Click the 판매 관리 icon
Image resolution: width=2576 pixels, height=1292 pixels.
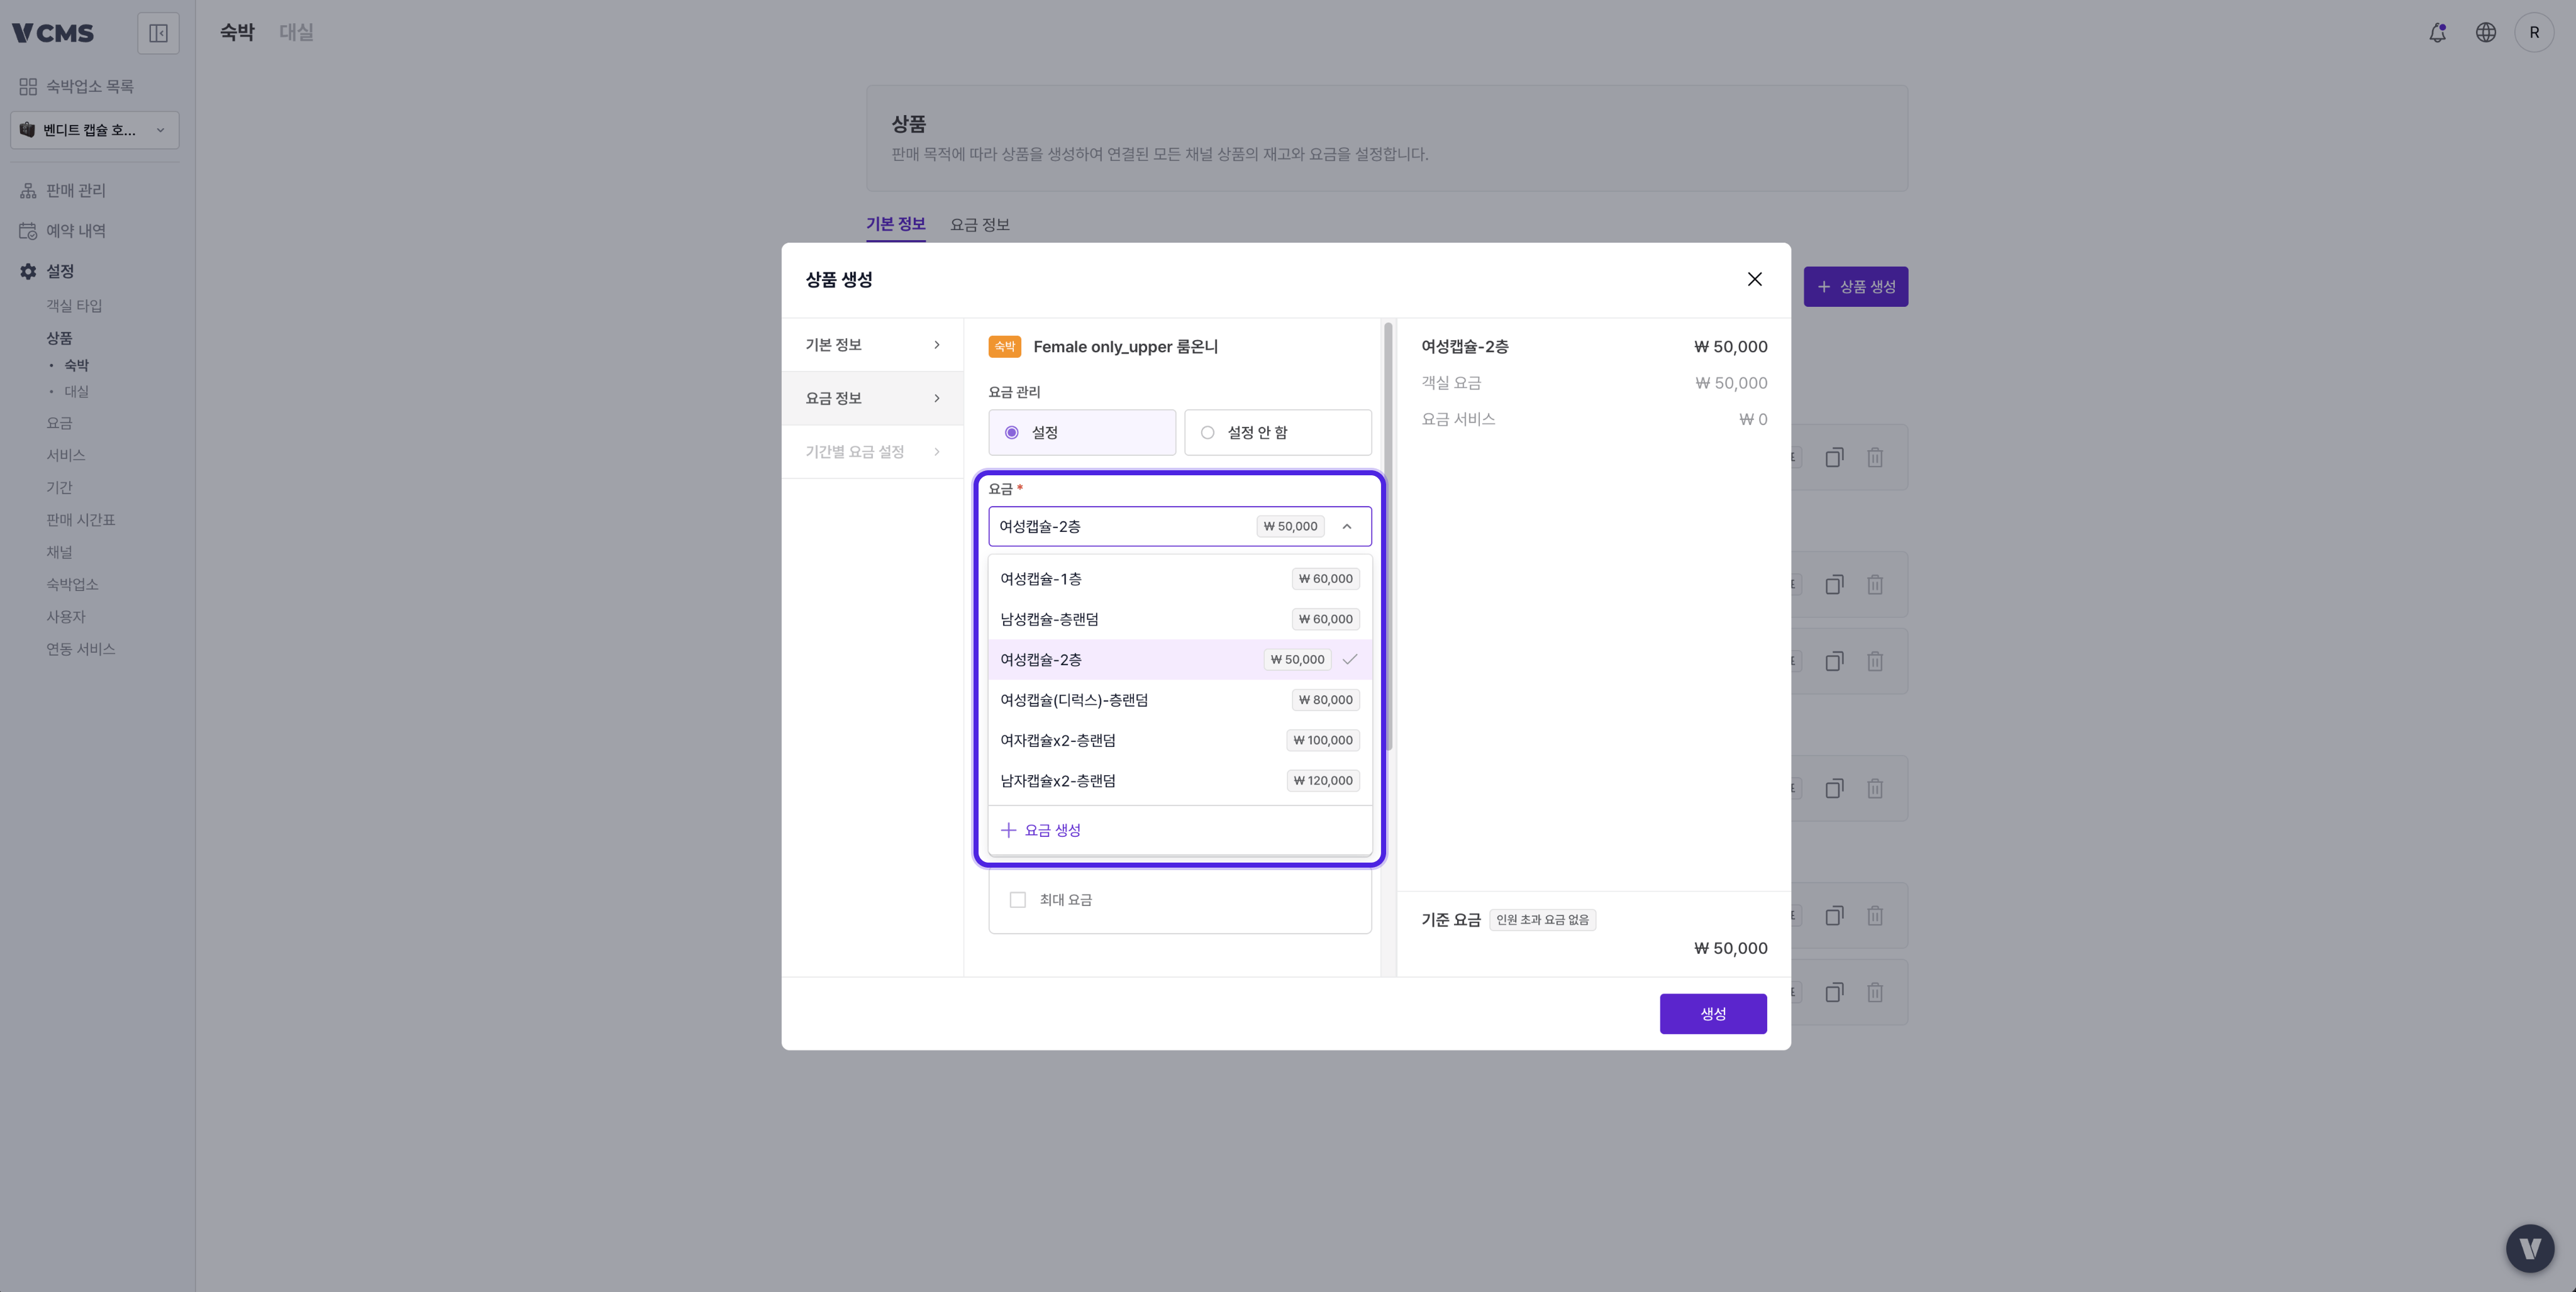click(x=28, y=190)
